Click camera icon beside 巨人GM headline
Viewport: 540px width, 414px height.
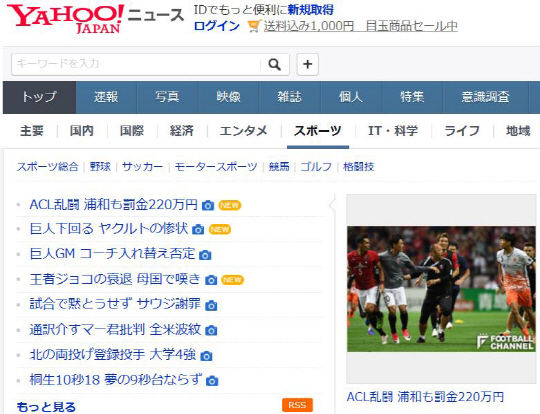pyautogui.click(x=205, y=255)
